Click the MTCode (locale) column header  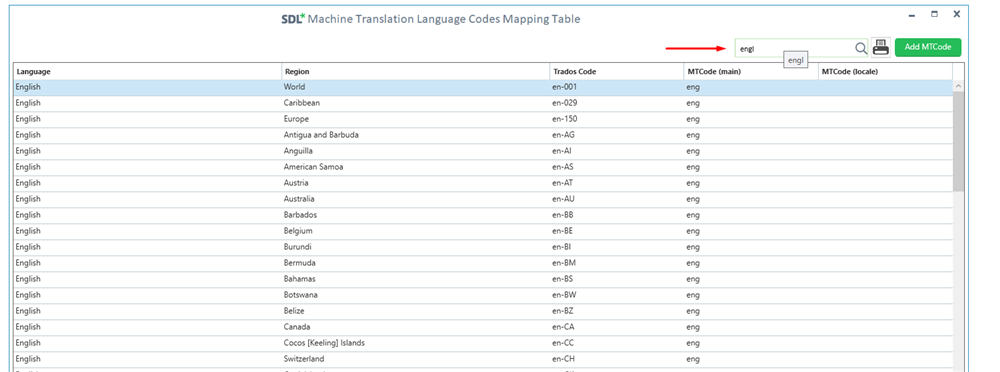(x=885, y=71)
